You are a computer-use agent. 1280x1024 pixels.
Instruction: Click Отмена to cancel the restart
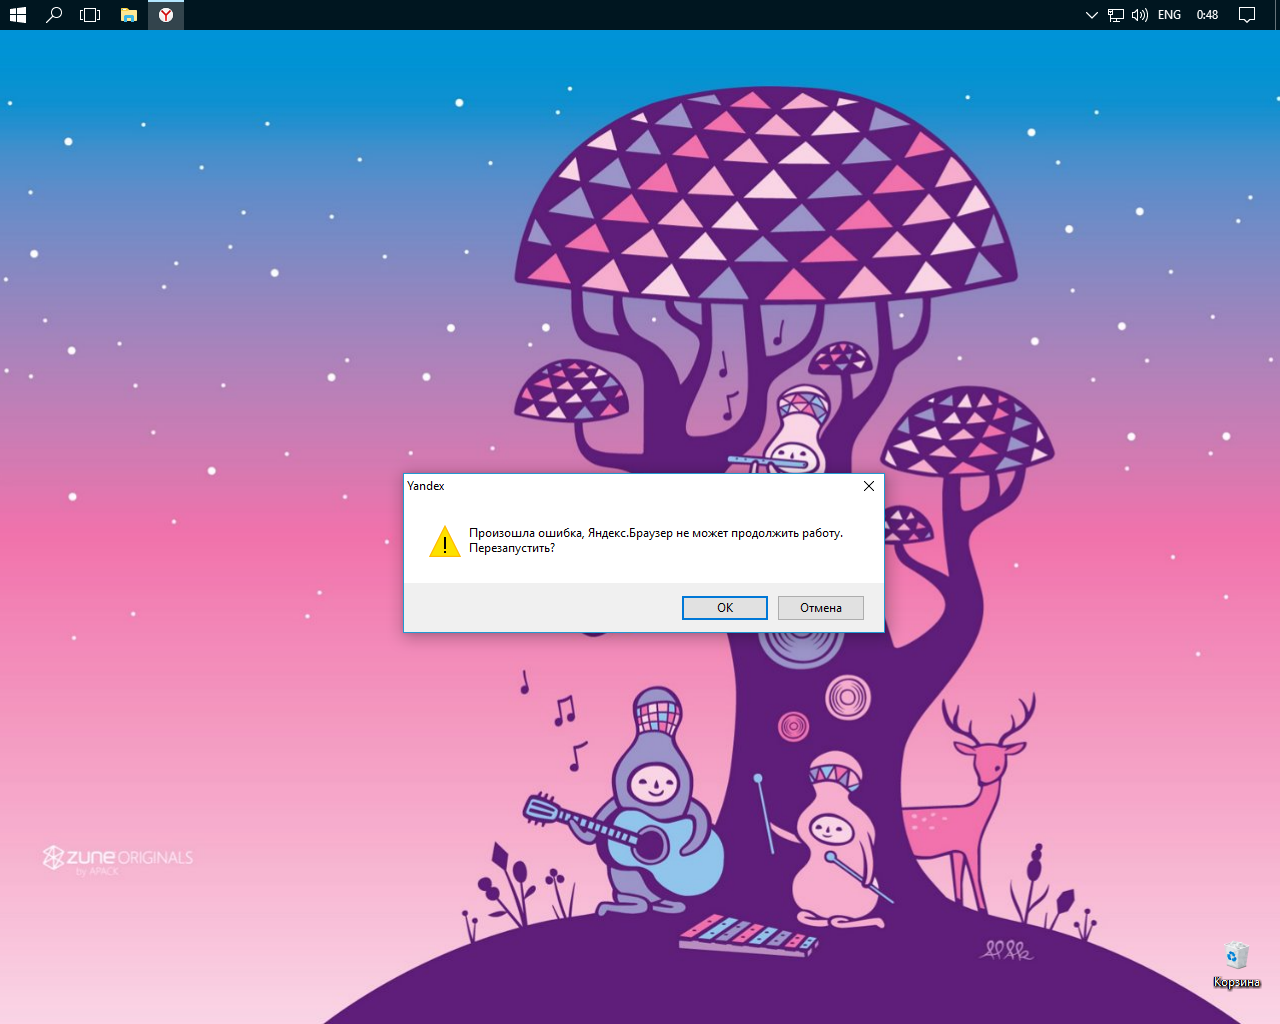tap(820, 608)
